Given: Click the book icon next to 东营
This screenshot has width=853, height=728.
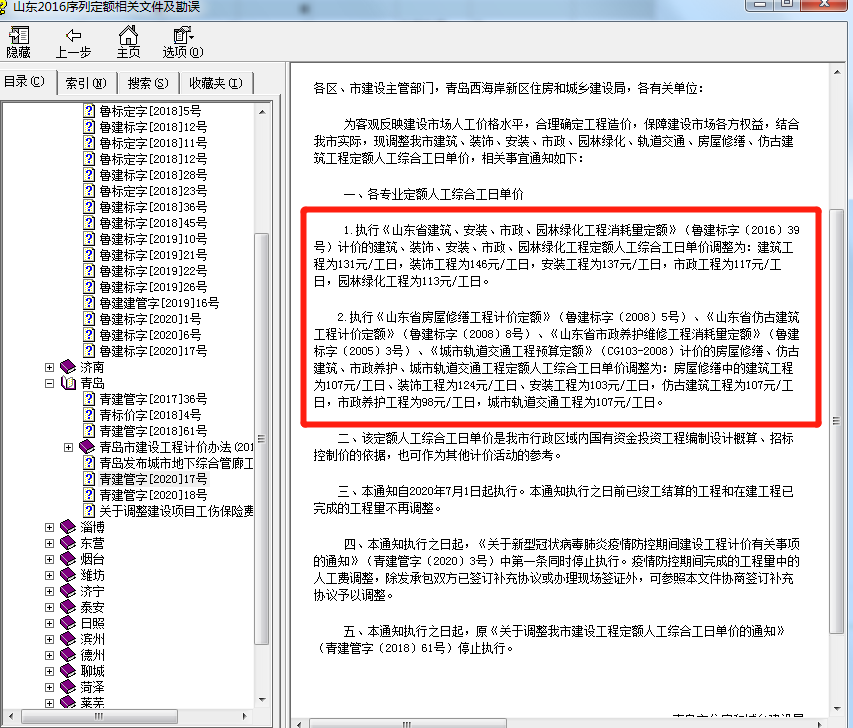Looking at the screenshot, I should point(68,543).
